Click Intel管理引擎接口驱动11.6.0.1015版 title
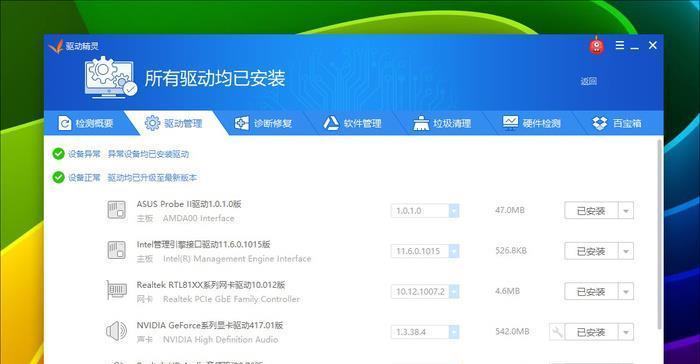The width and height of the screenshot is (700, 364). 204,244
